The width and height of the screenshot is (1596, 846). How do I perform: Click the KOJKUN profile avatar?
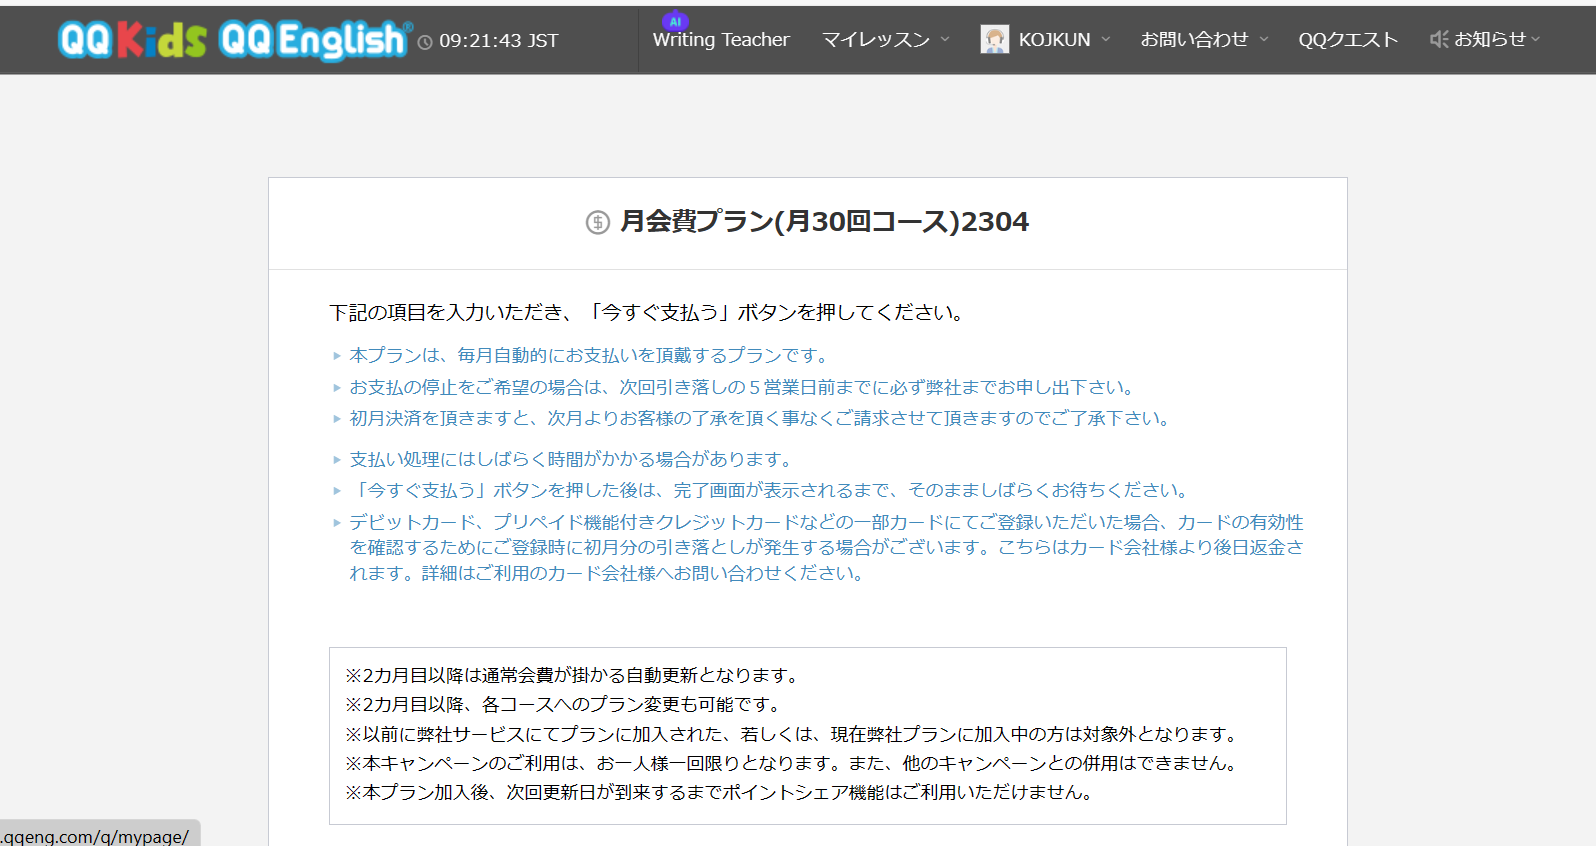click(x=994, y=39)
